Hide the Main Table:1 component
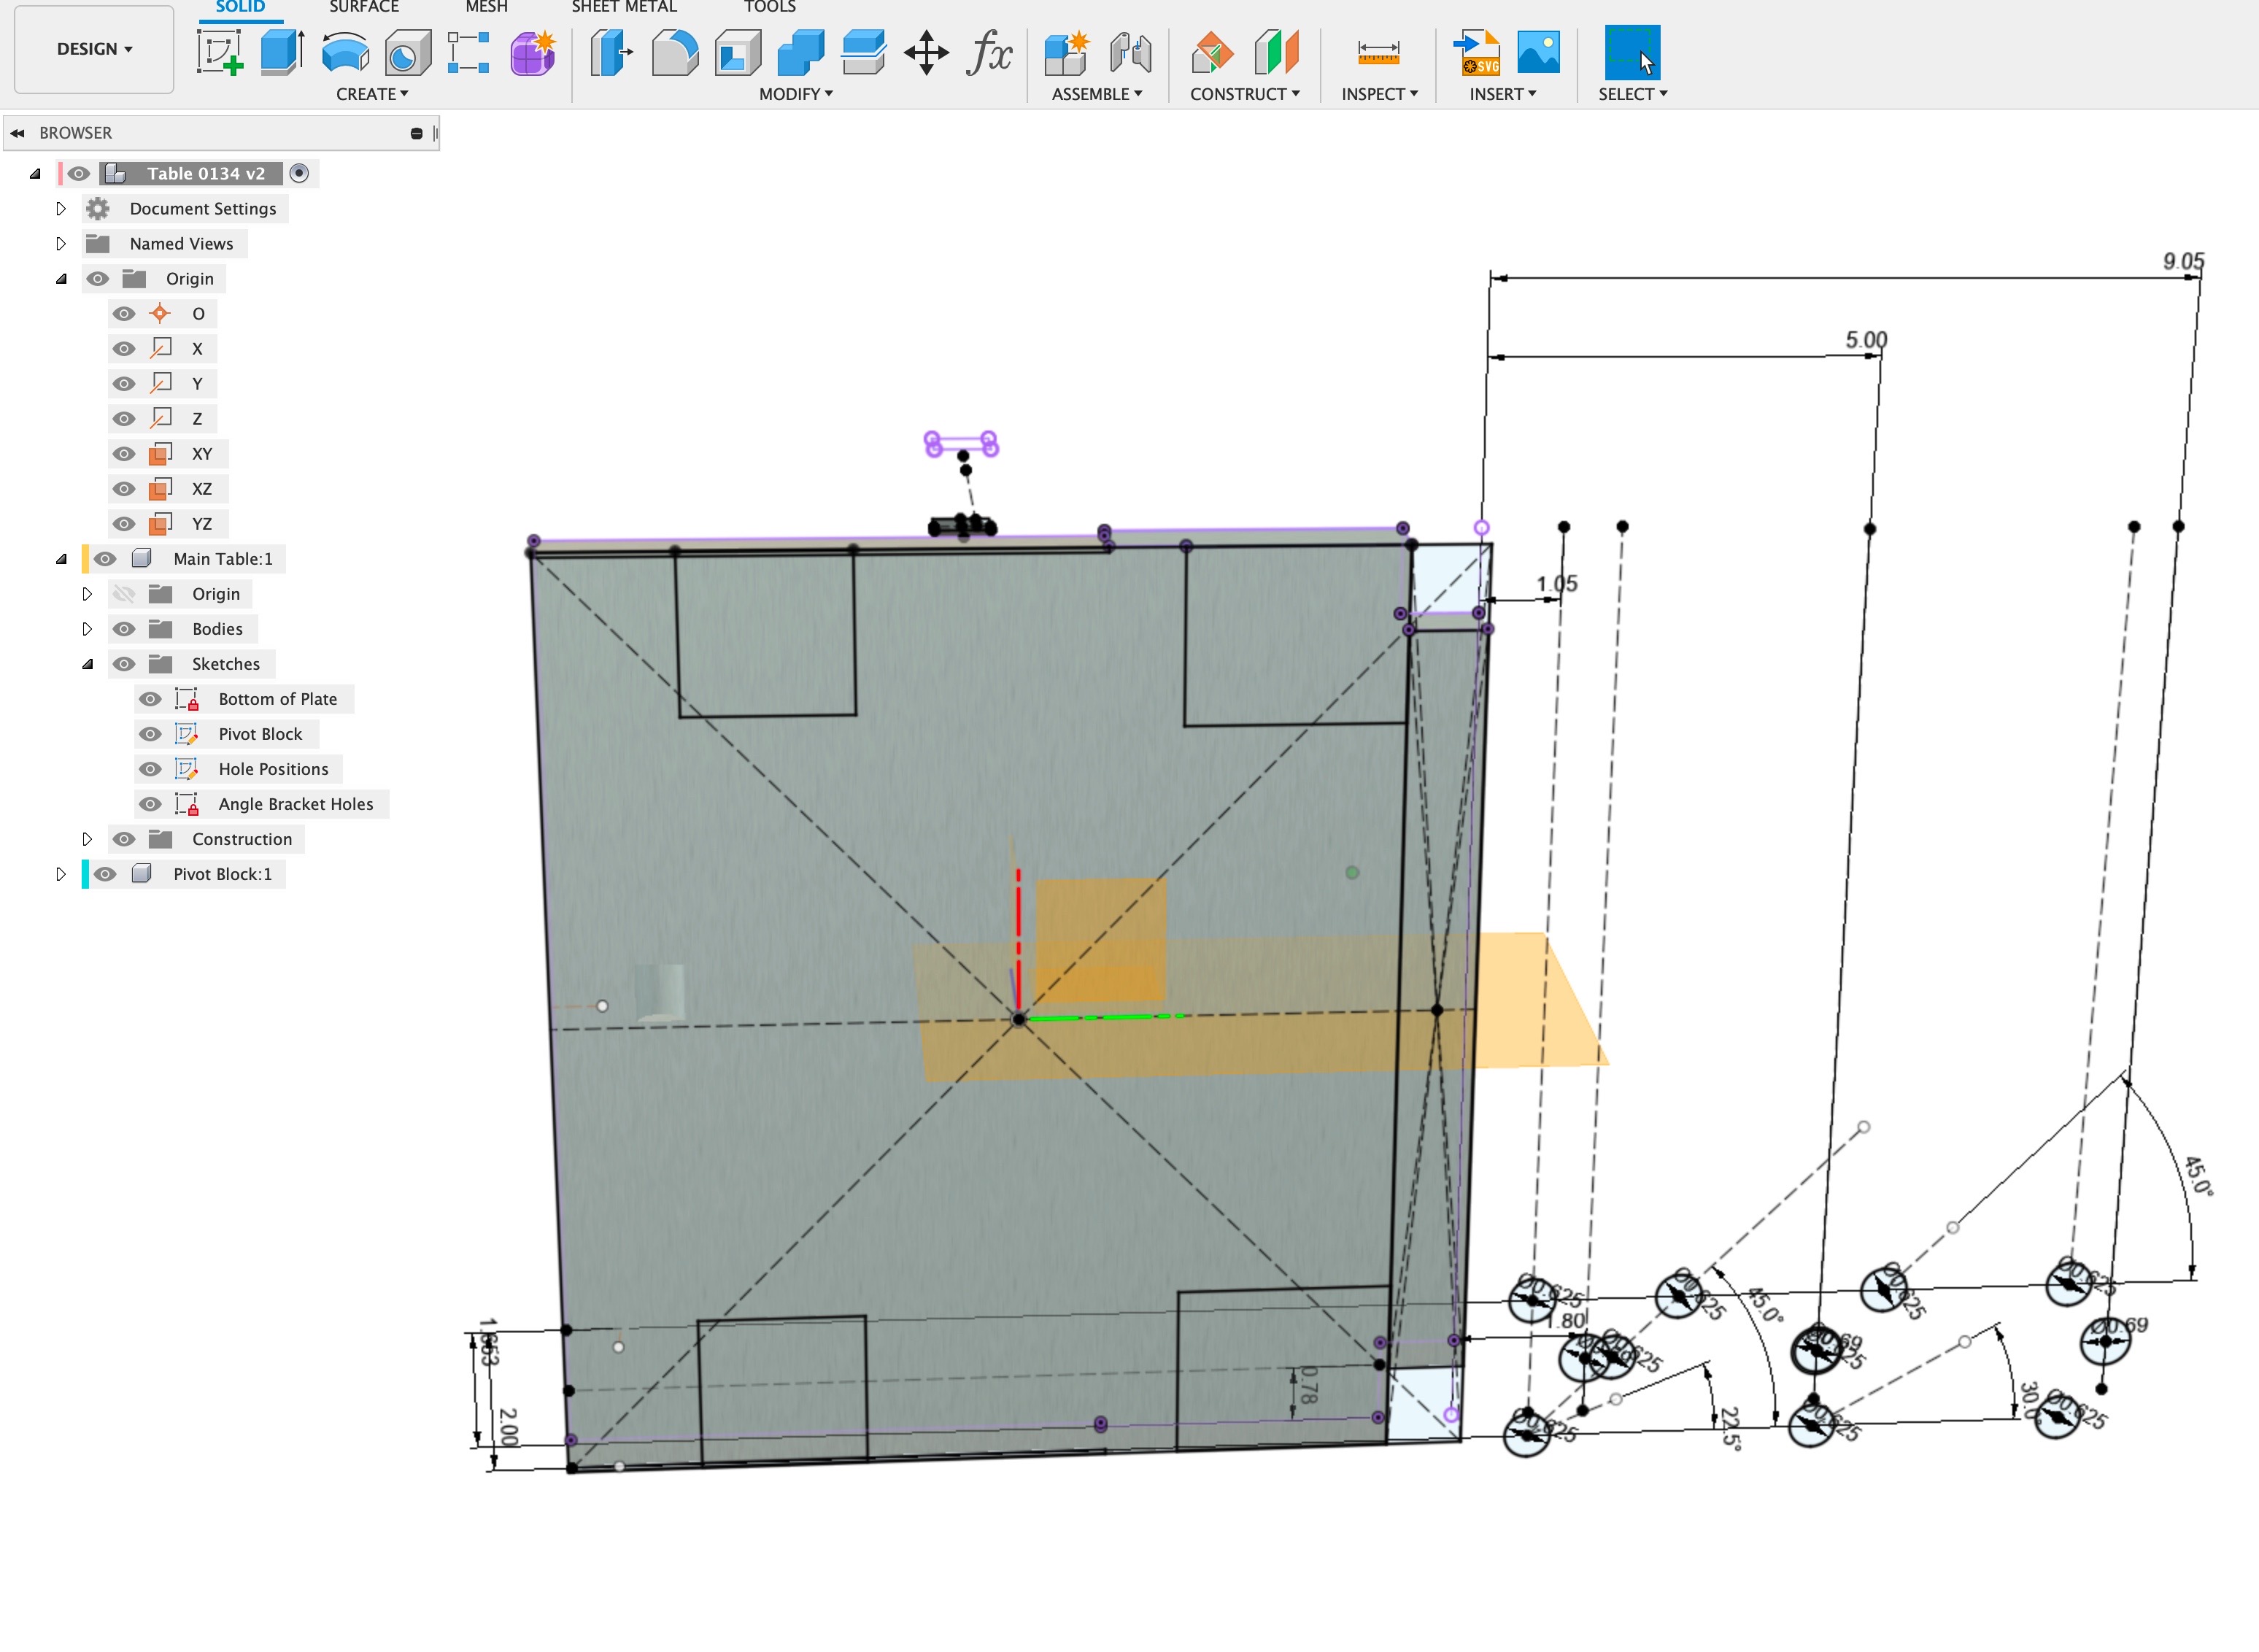The image size is (2259, 1652). (105, 558)
